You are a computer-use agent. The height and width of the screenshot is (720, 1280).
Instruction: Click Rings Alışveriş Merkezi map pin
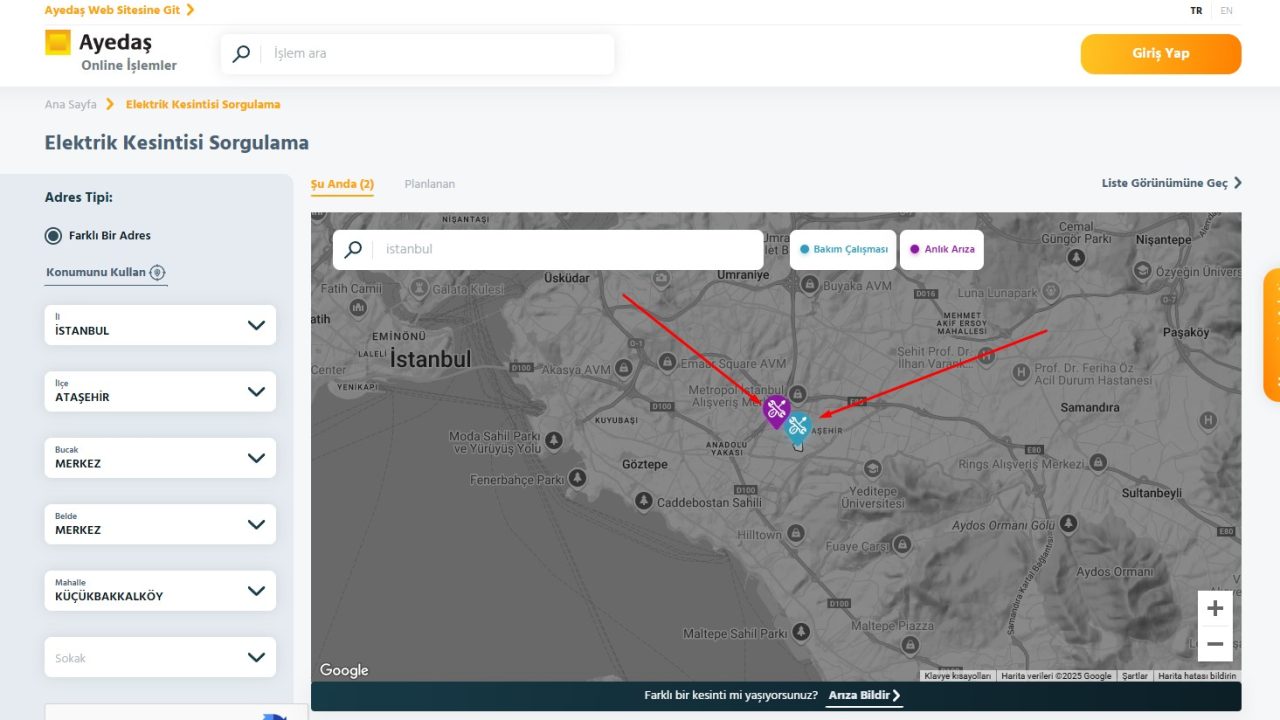click(x=1098, y=463)
